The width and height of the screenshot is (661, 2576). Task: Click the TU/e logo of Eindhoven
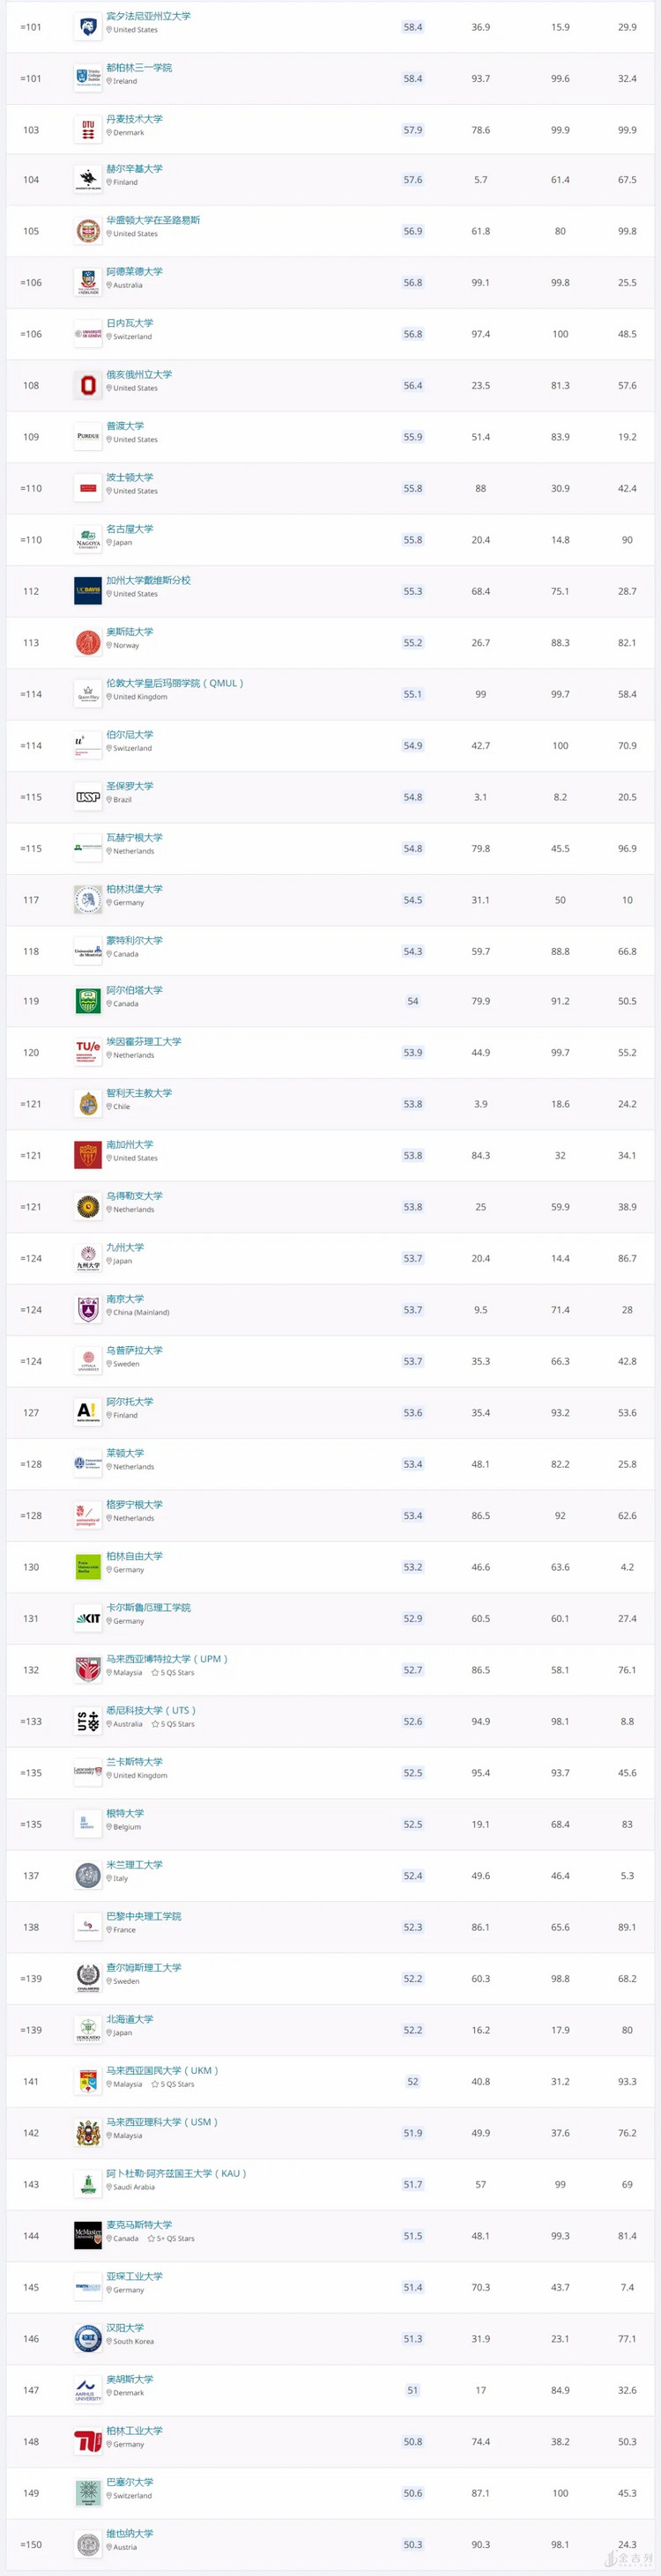coord(88,1050)
